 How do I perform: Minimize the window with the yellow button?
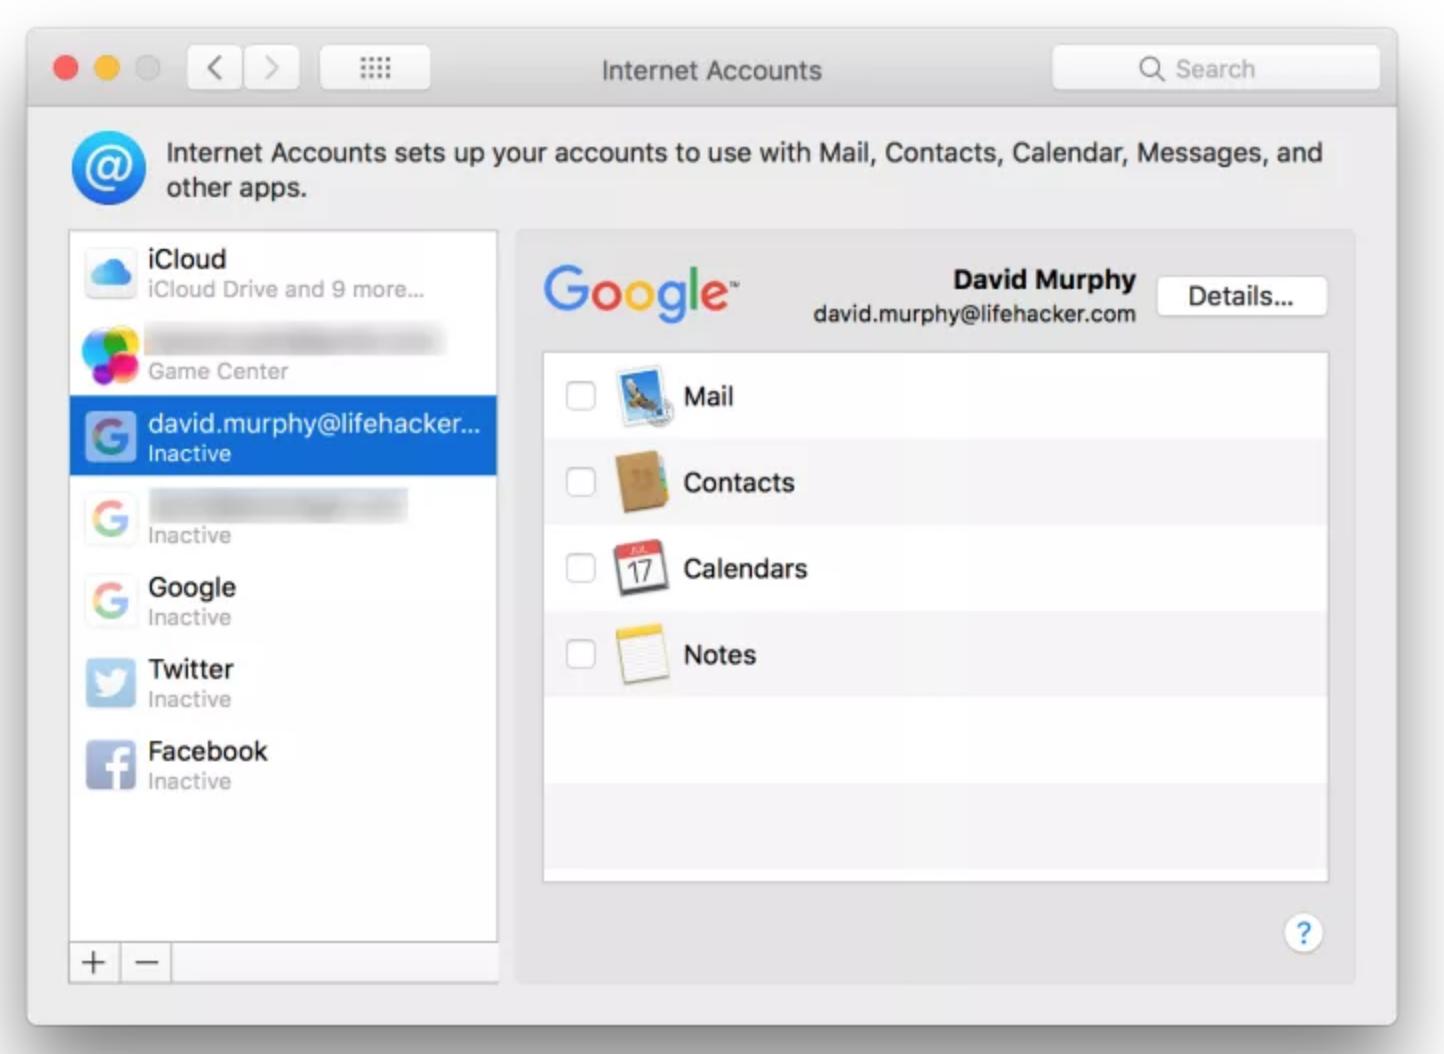click(x=107, y=68)
